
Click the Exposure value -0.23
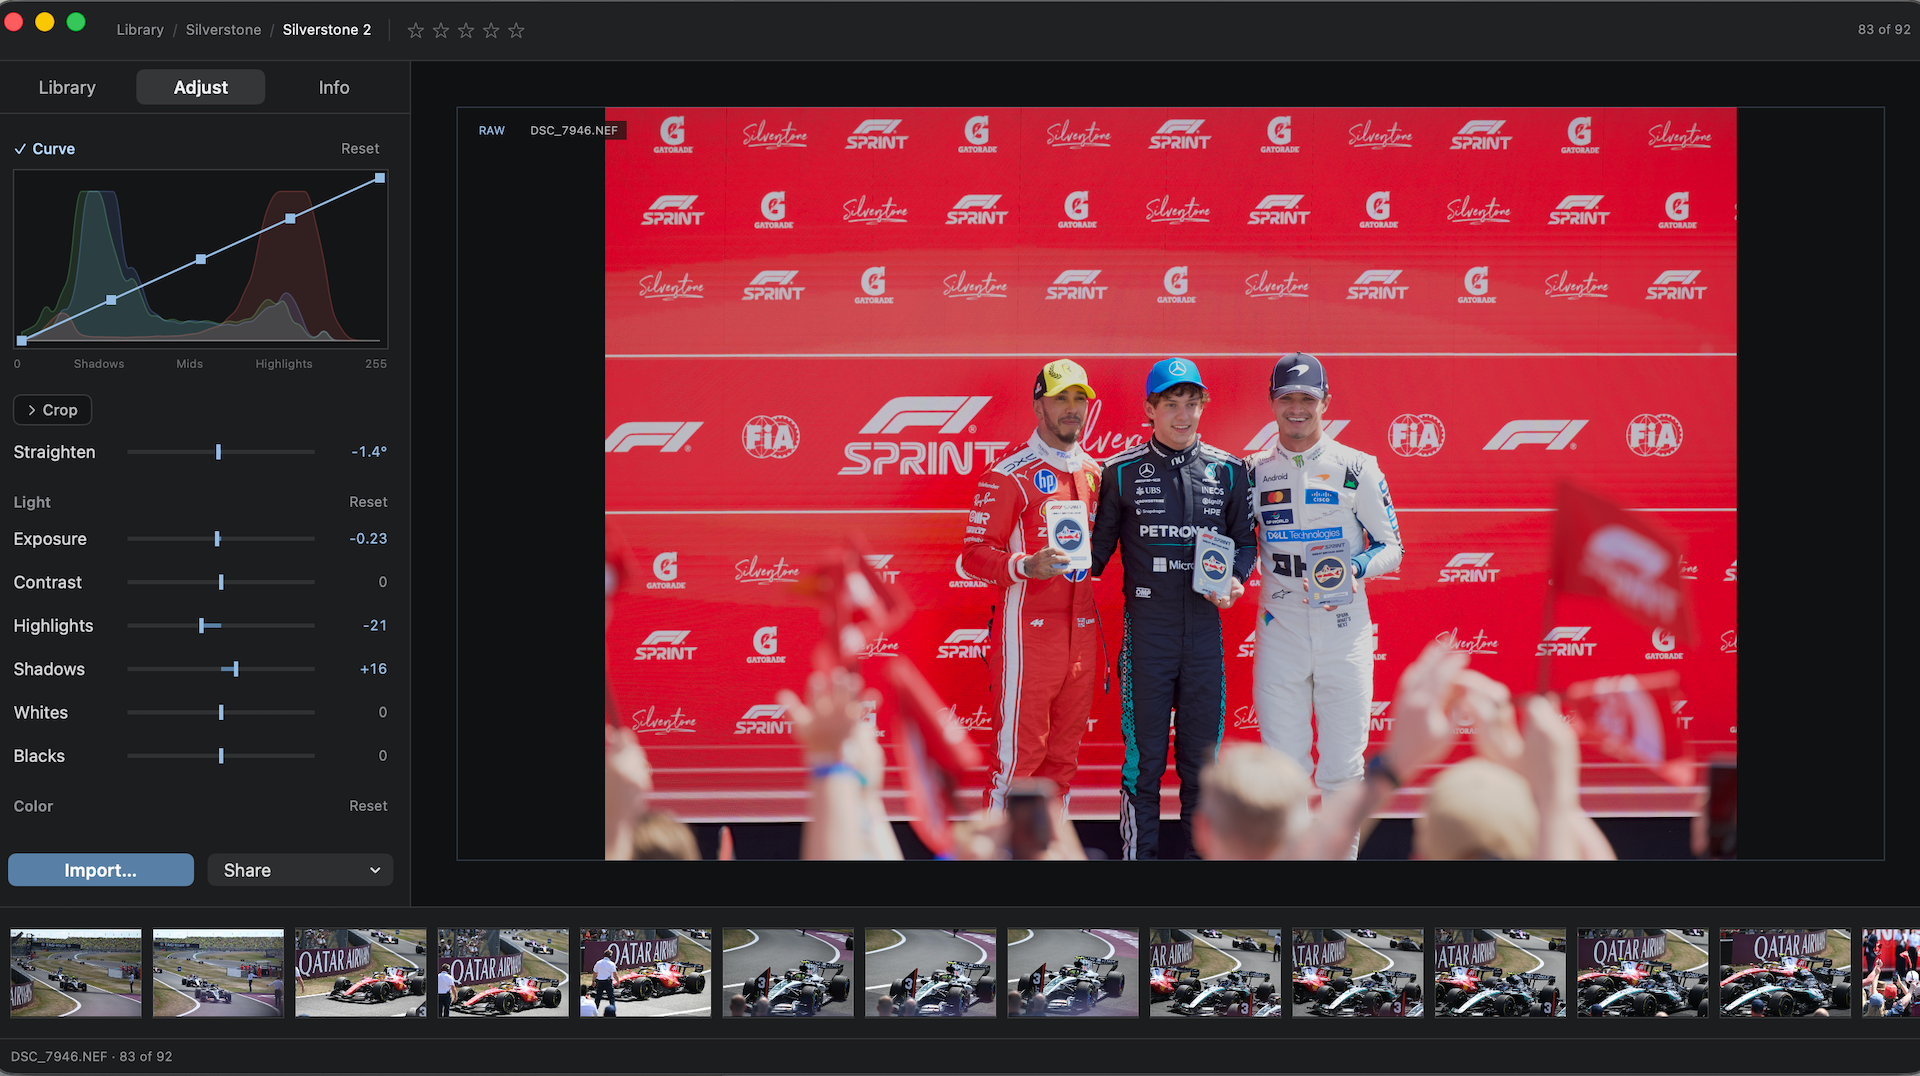(x=368, y=539)
